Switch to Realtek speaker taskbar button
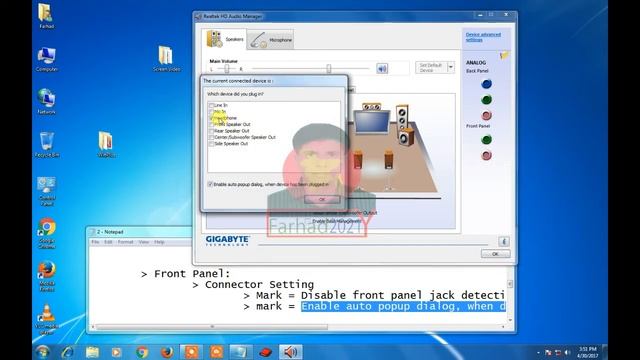Screen dimensions: 640x360 (x=291, y=352)
